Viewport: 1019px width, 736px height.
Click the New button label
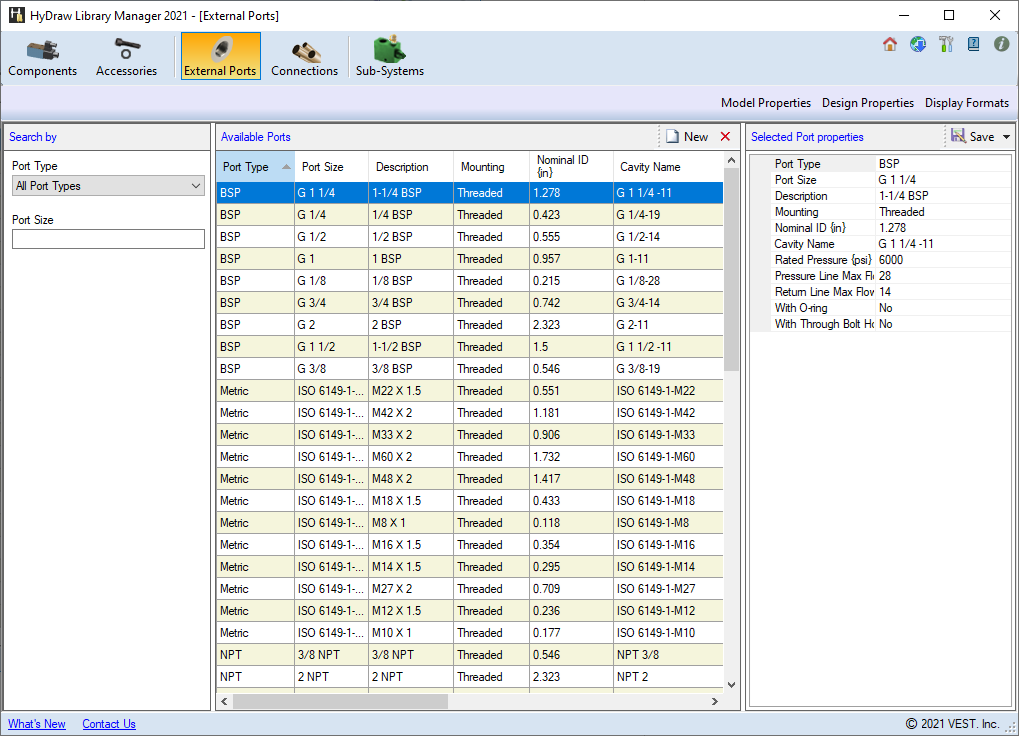point(695,137)
